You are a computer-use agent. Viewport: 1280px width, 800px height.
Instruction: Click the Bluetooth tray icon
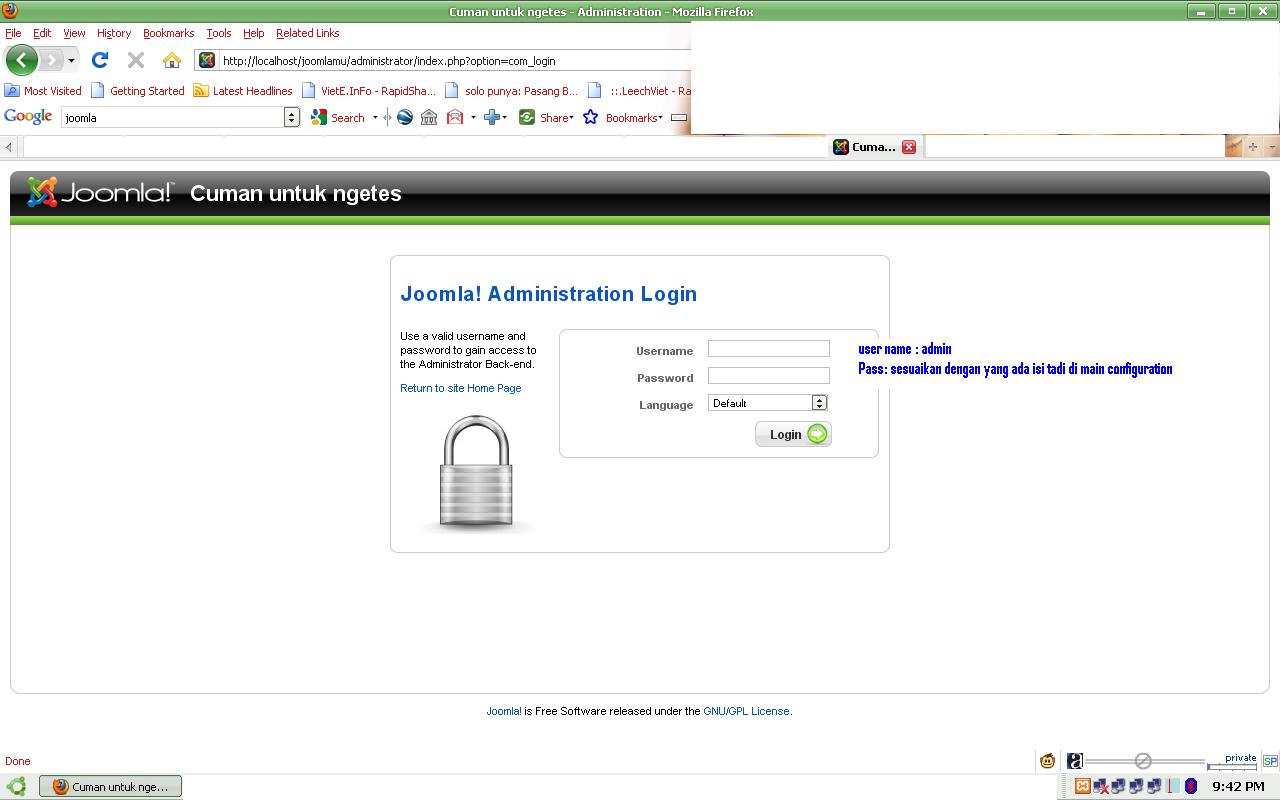[x=1191, y=786]
